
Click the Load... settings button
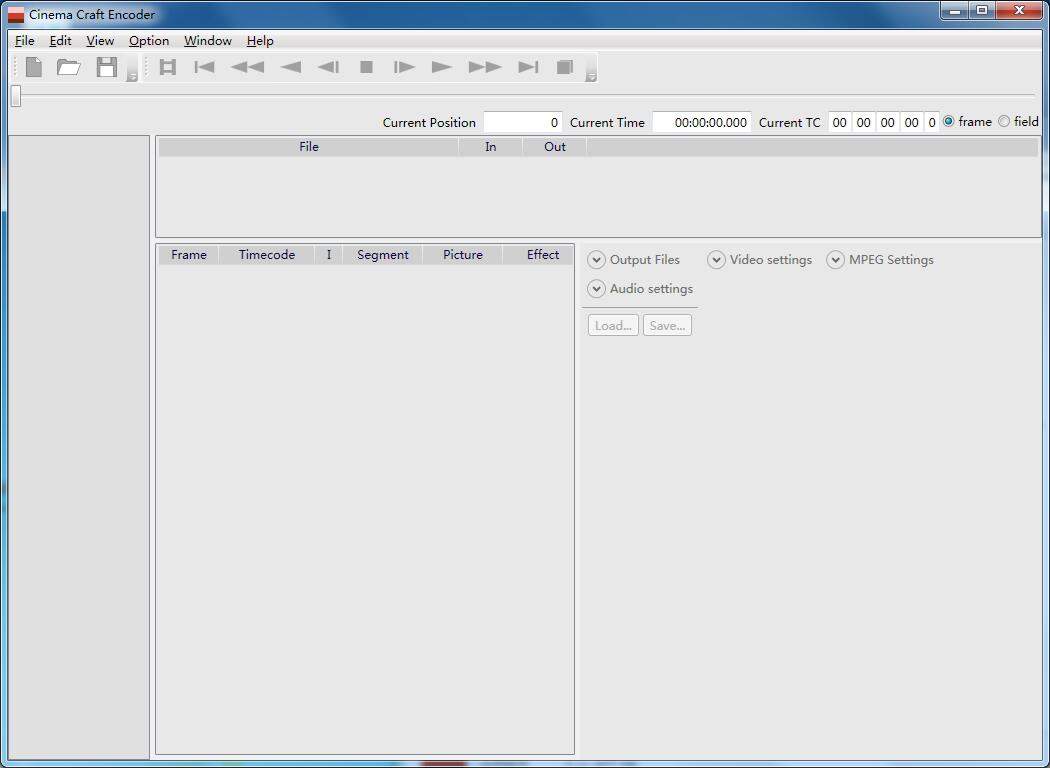612,324
